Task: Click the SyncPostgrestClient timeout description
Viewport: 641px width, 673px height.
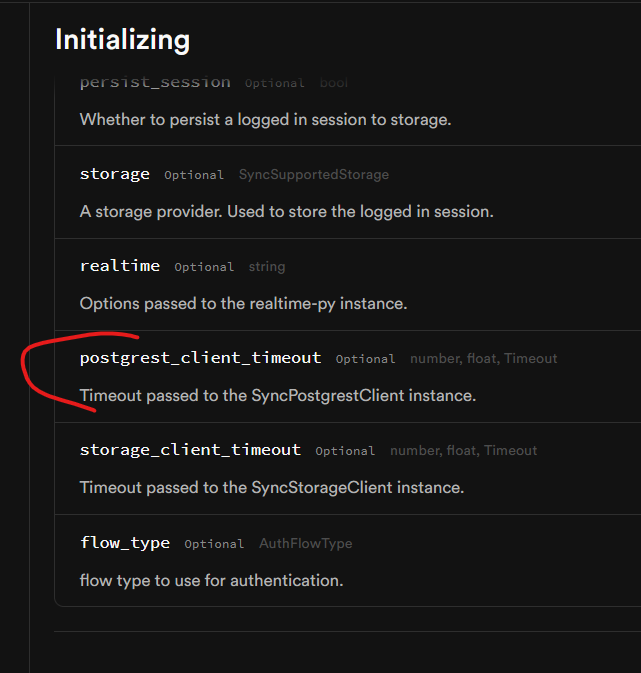Action: point(277,395)
